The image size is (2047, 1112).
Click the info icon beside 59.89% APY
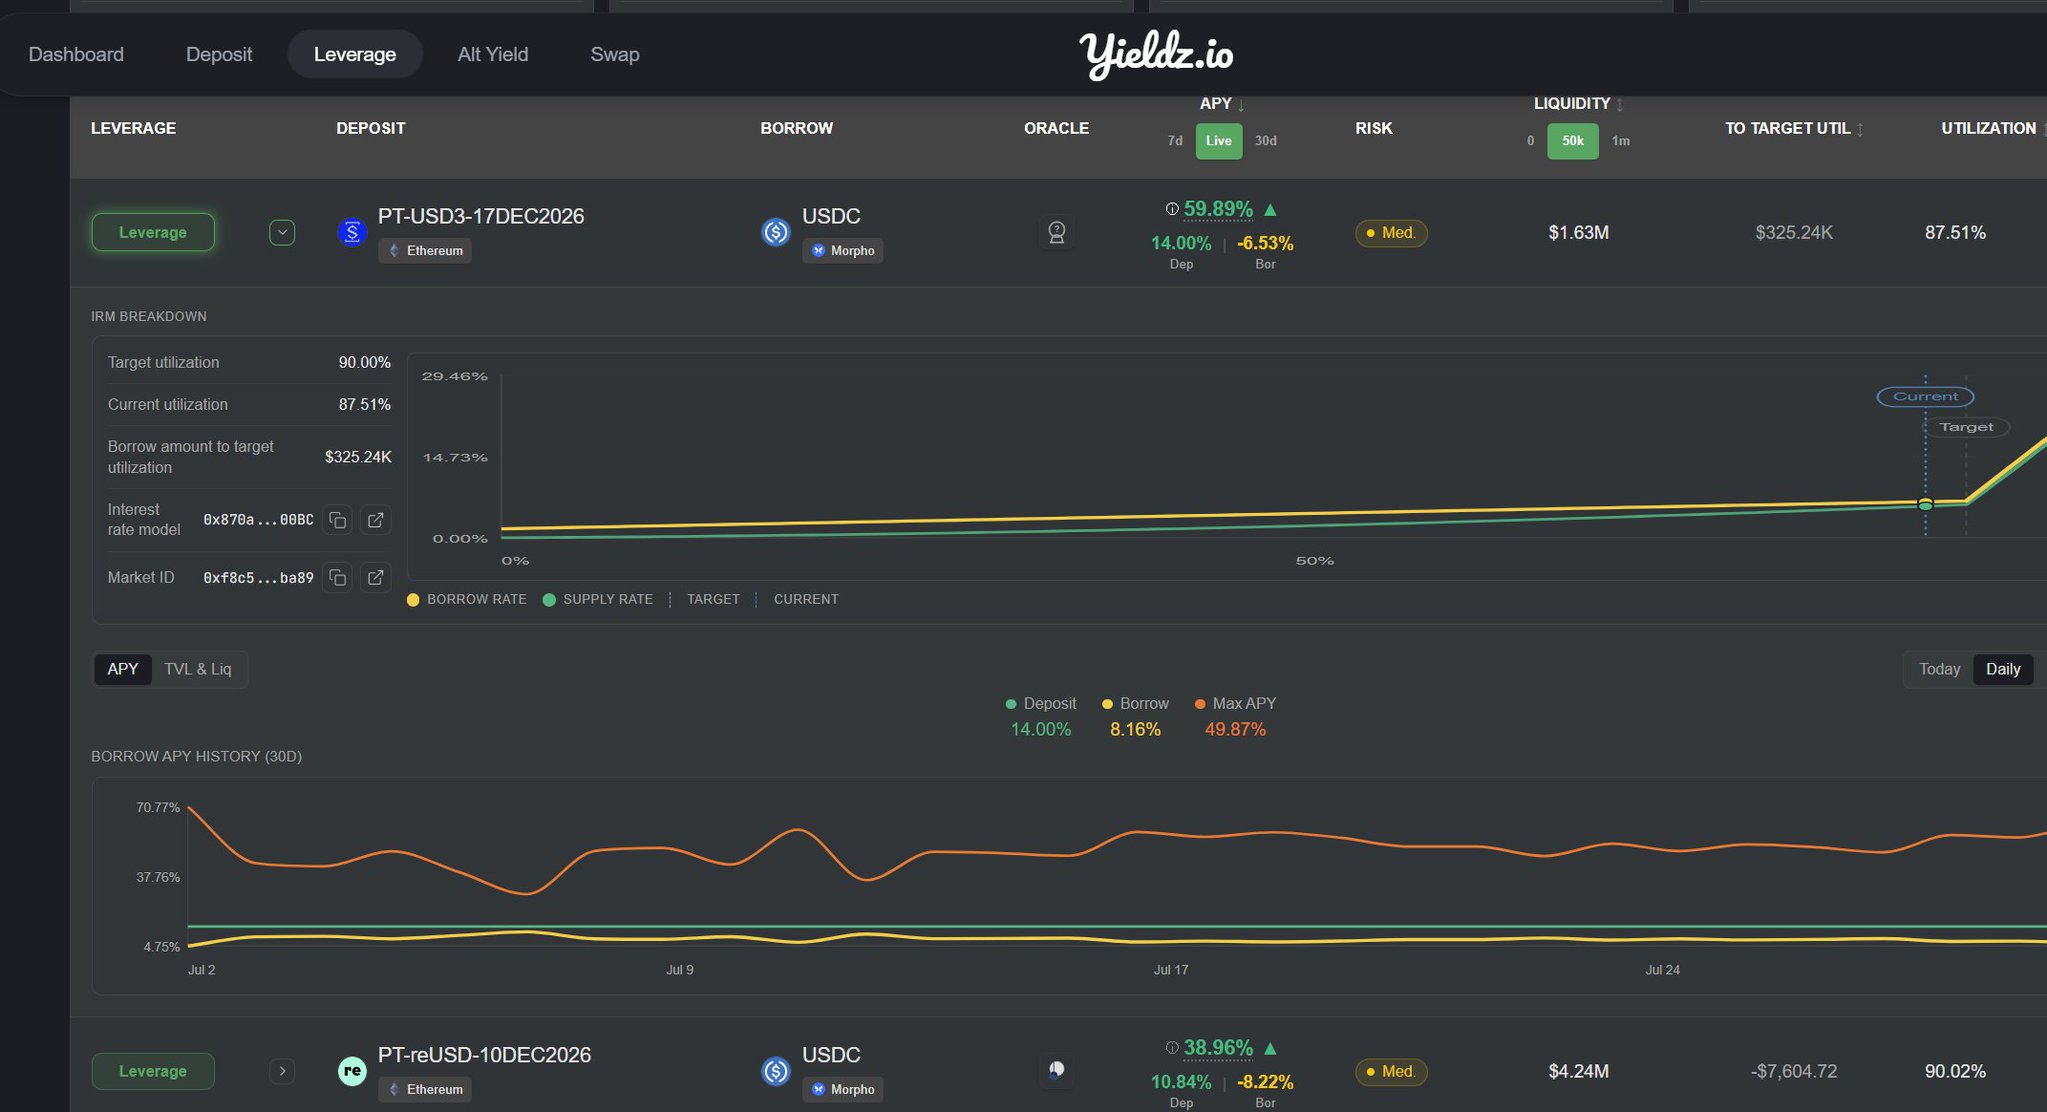point(1171,209)
